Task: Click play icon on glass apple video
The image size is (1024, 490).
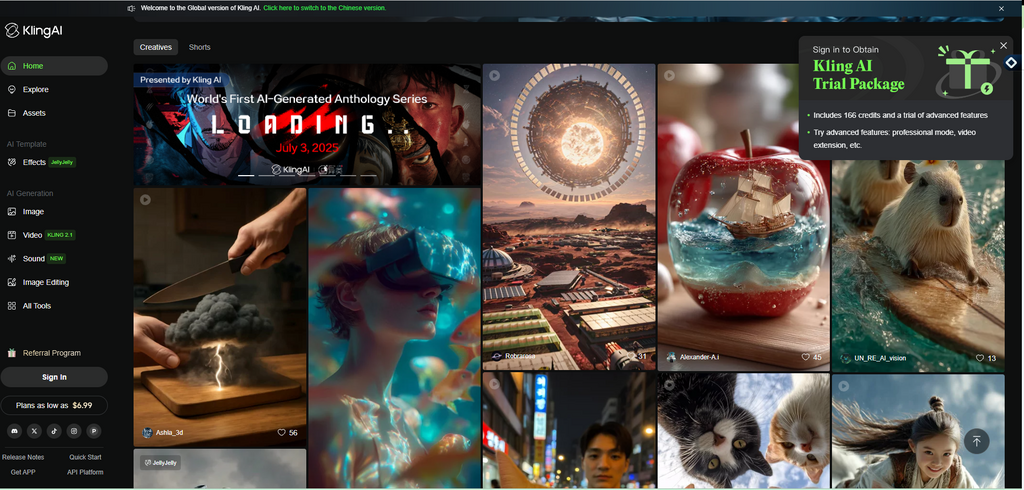Action: click(669, 76)
